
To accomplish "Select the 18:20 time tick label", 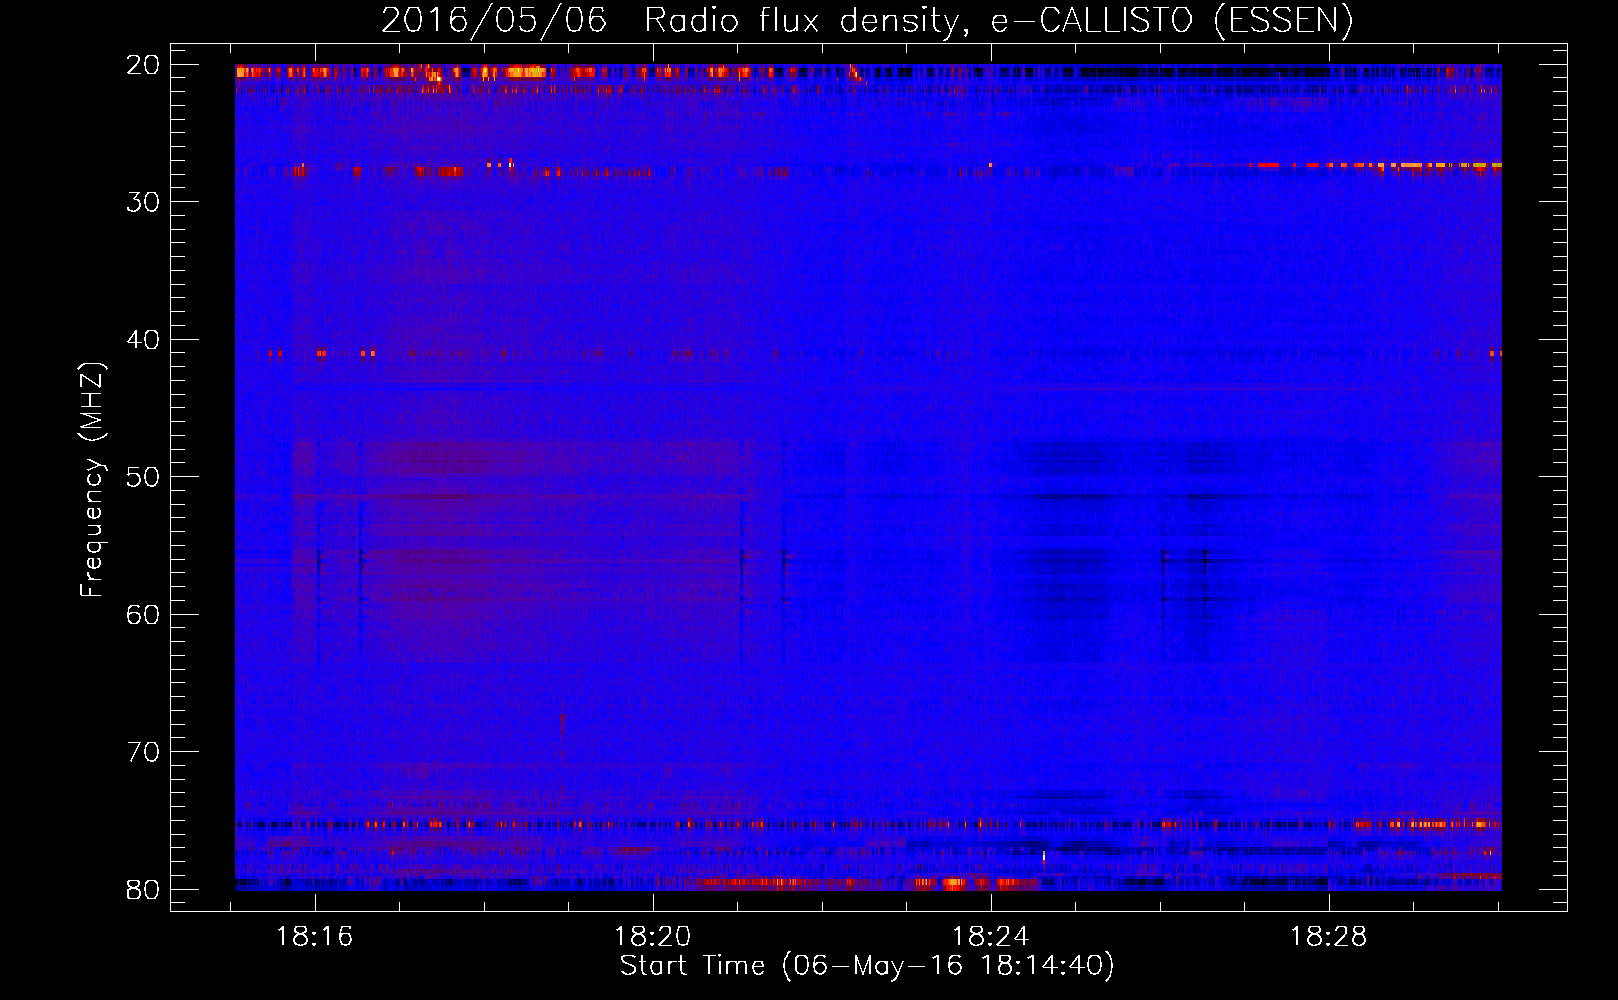I will pyautogui.click(x=653, y=936).
